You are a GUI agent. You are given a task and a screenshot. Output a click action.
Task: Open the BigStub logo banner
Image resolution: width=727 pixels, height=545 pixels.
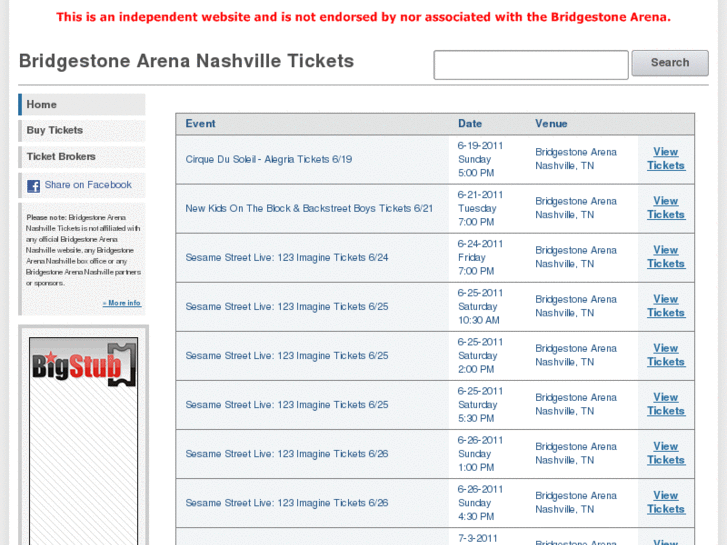pos(83,364)
